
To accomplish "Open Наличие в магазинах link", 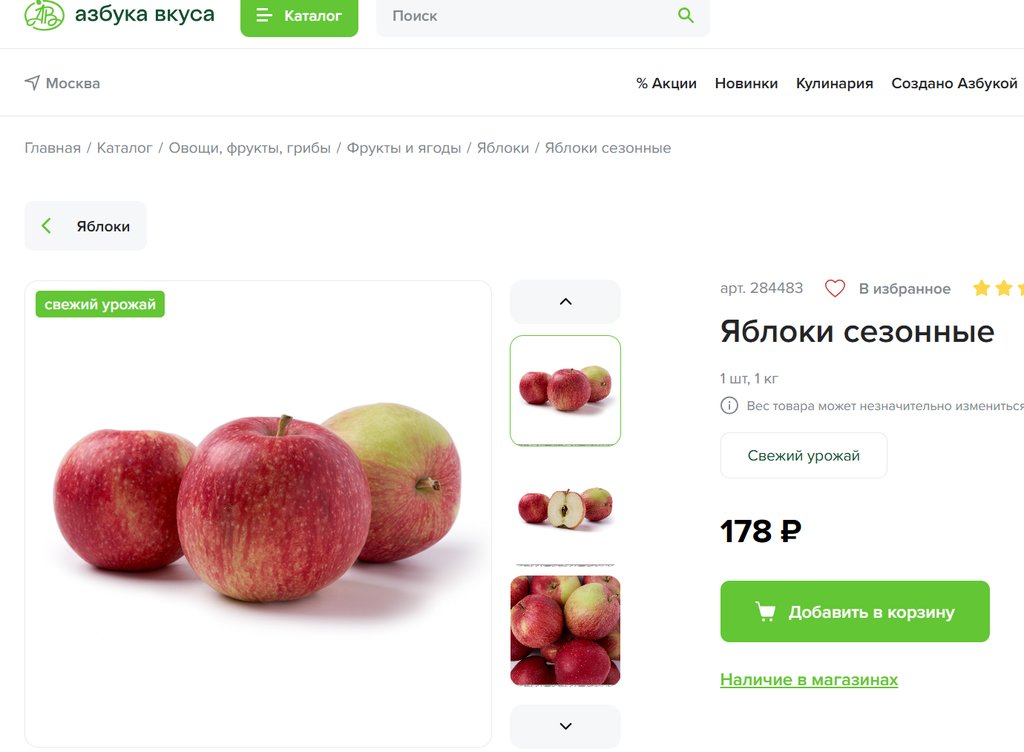I will tap(808, 680).
